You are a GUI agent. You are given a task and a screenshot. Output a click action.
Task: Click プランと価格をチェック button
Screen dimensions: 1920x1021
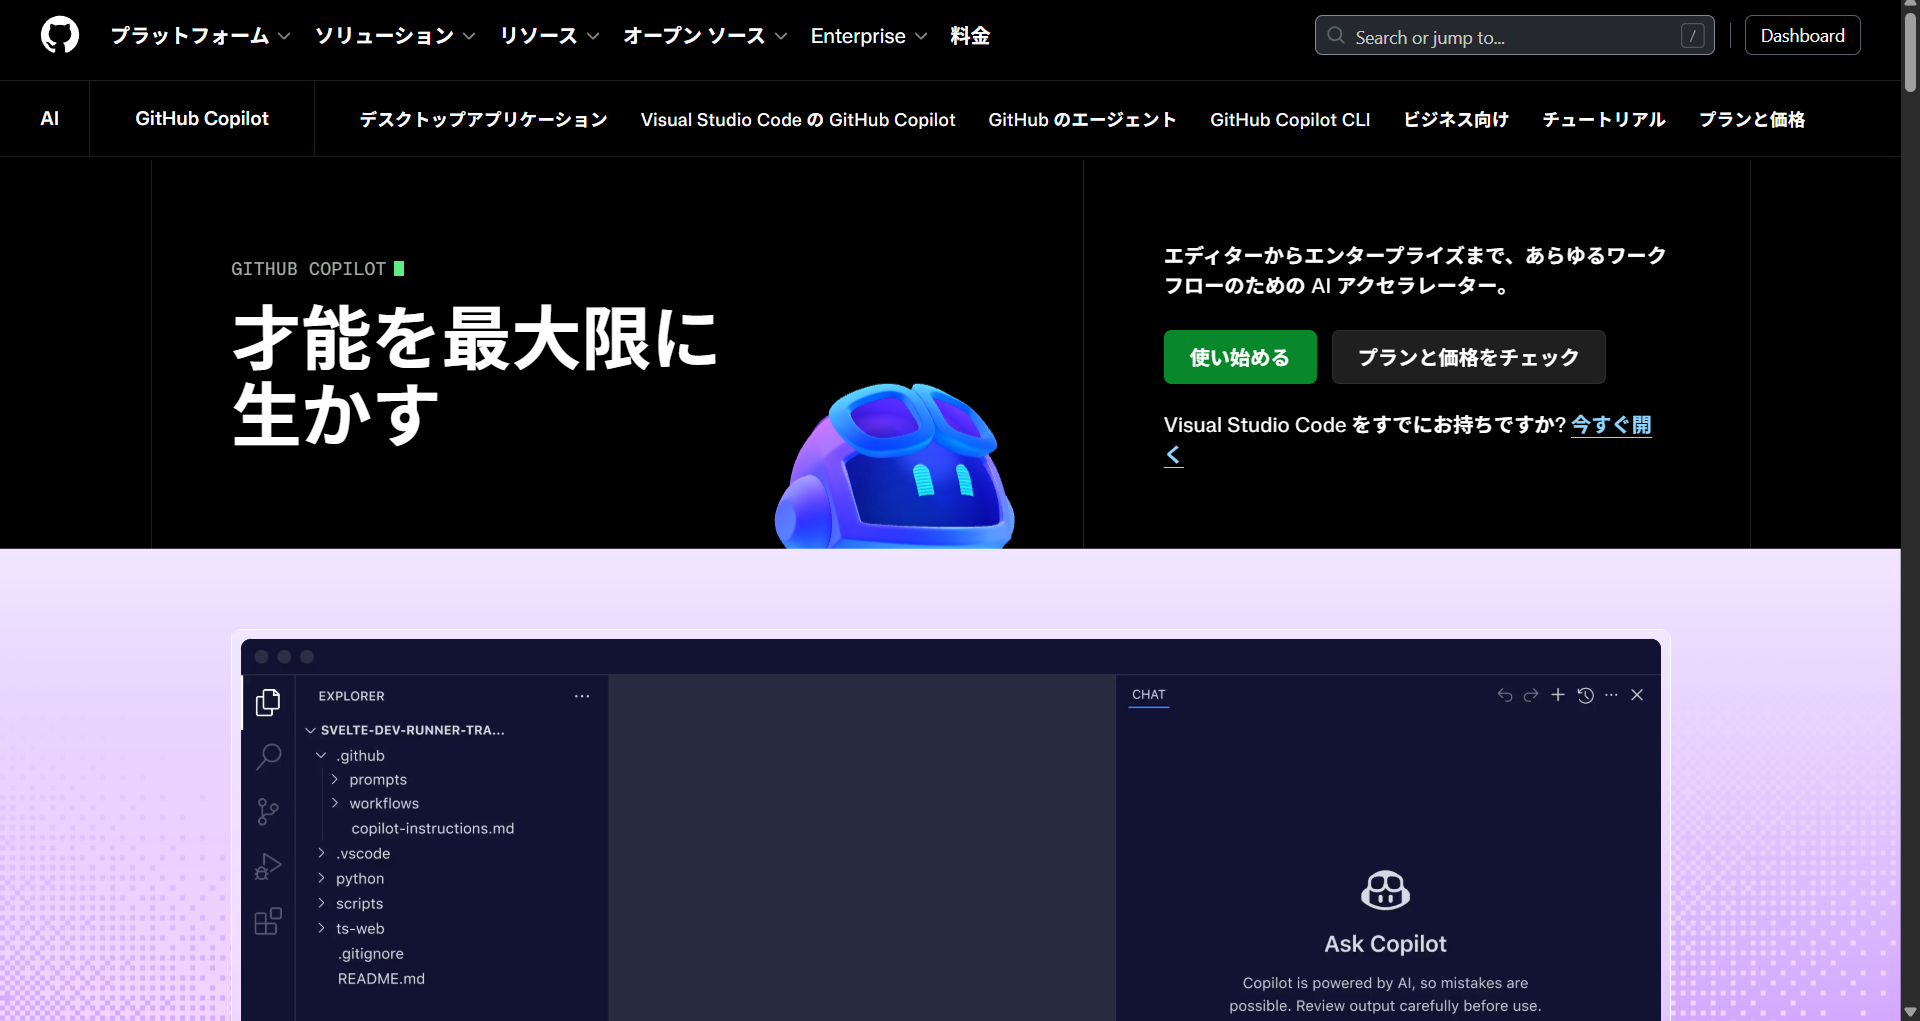click(1469, 357)
